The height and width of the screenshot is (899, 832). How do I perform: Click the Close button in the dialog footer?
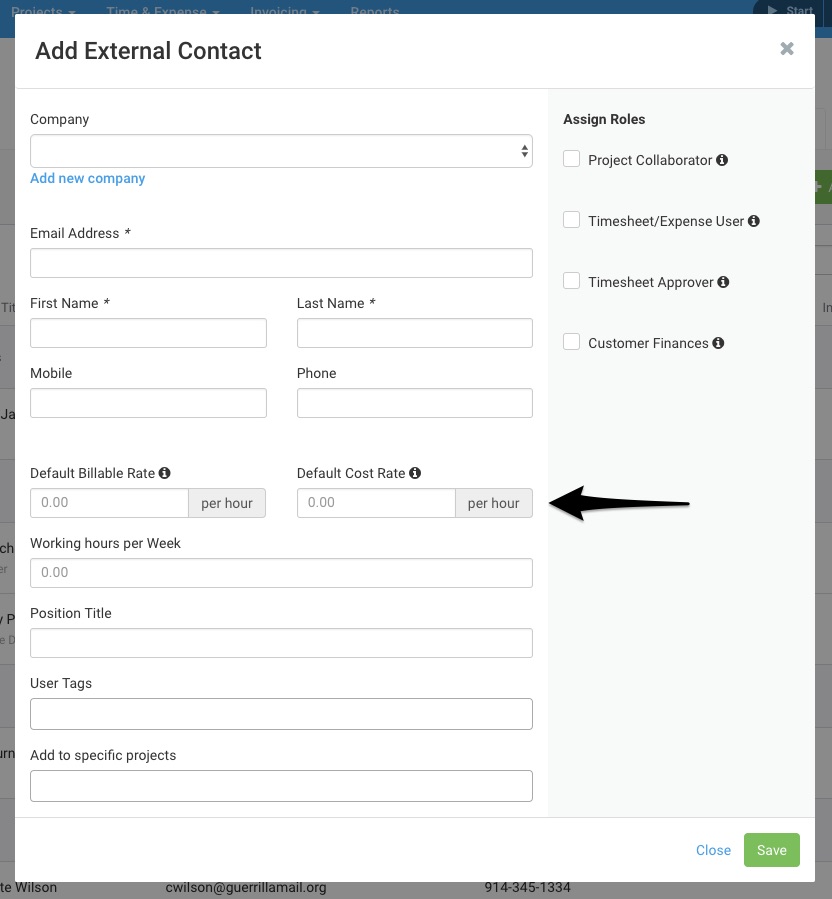click(713, 850)
